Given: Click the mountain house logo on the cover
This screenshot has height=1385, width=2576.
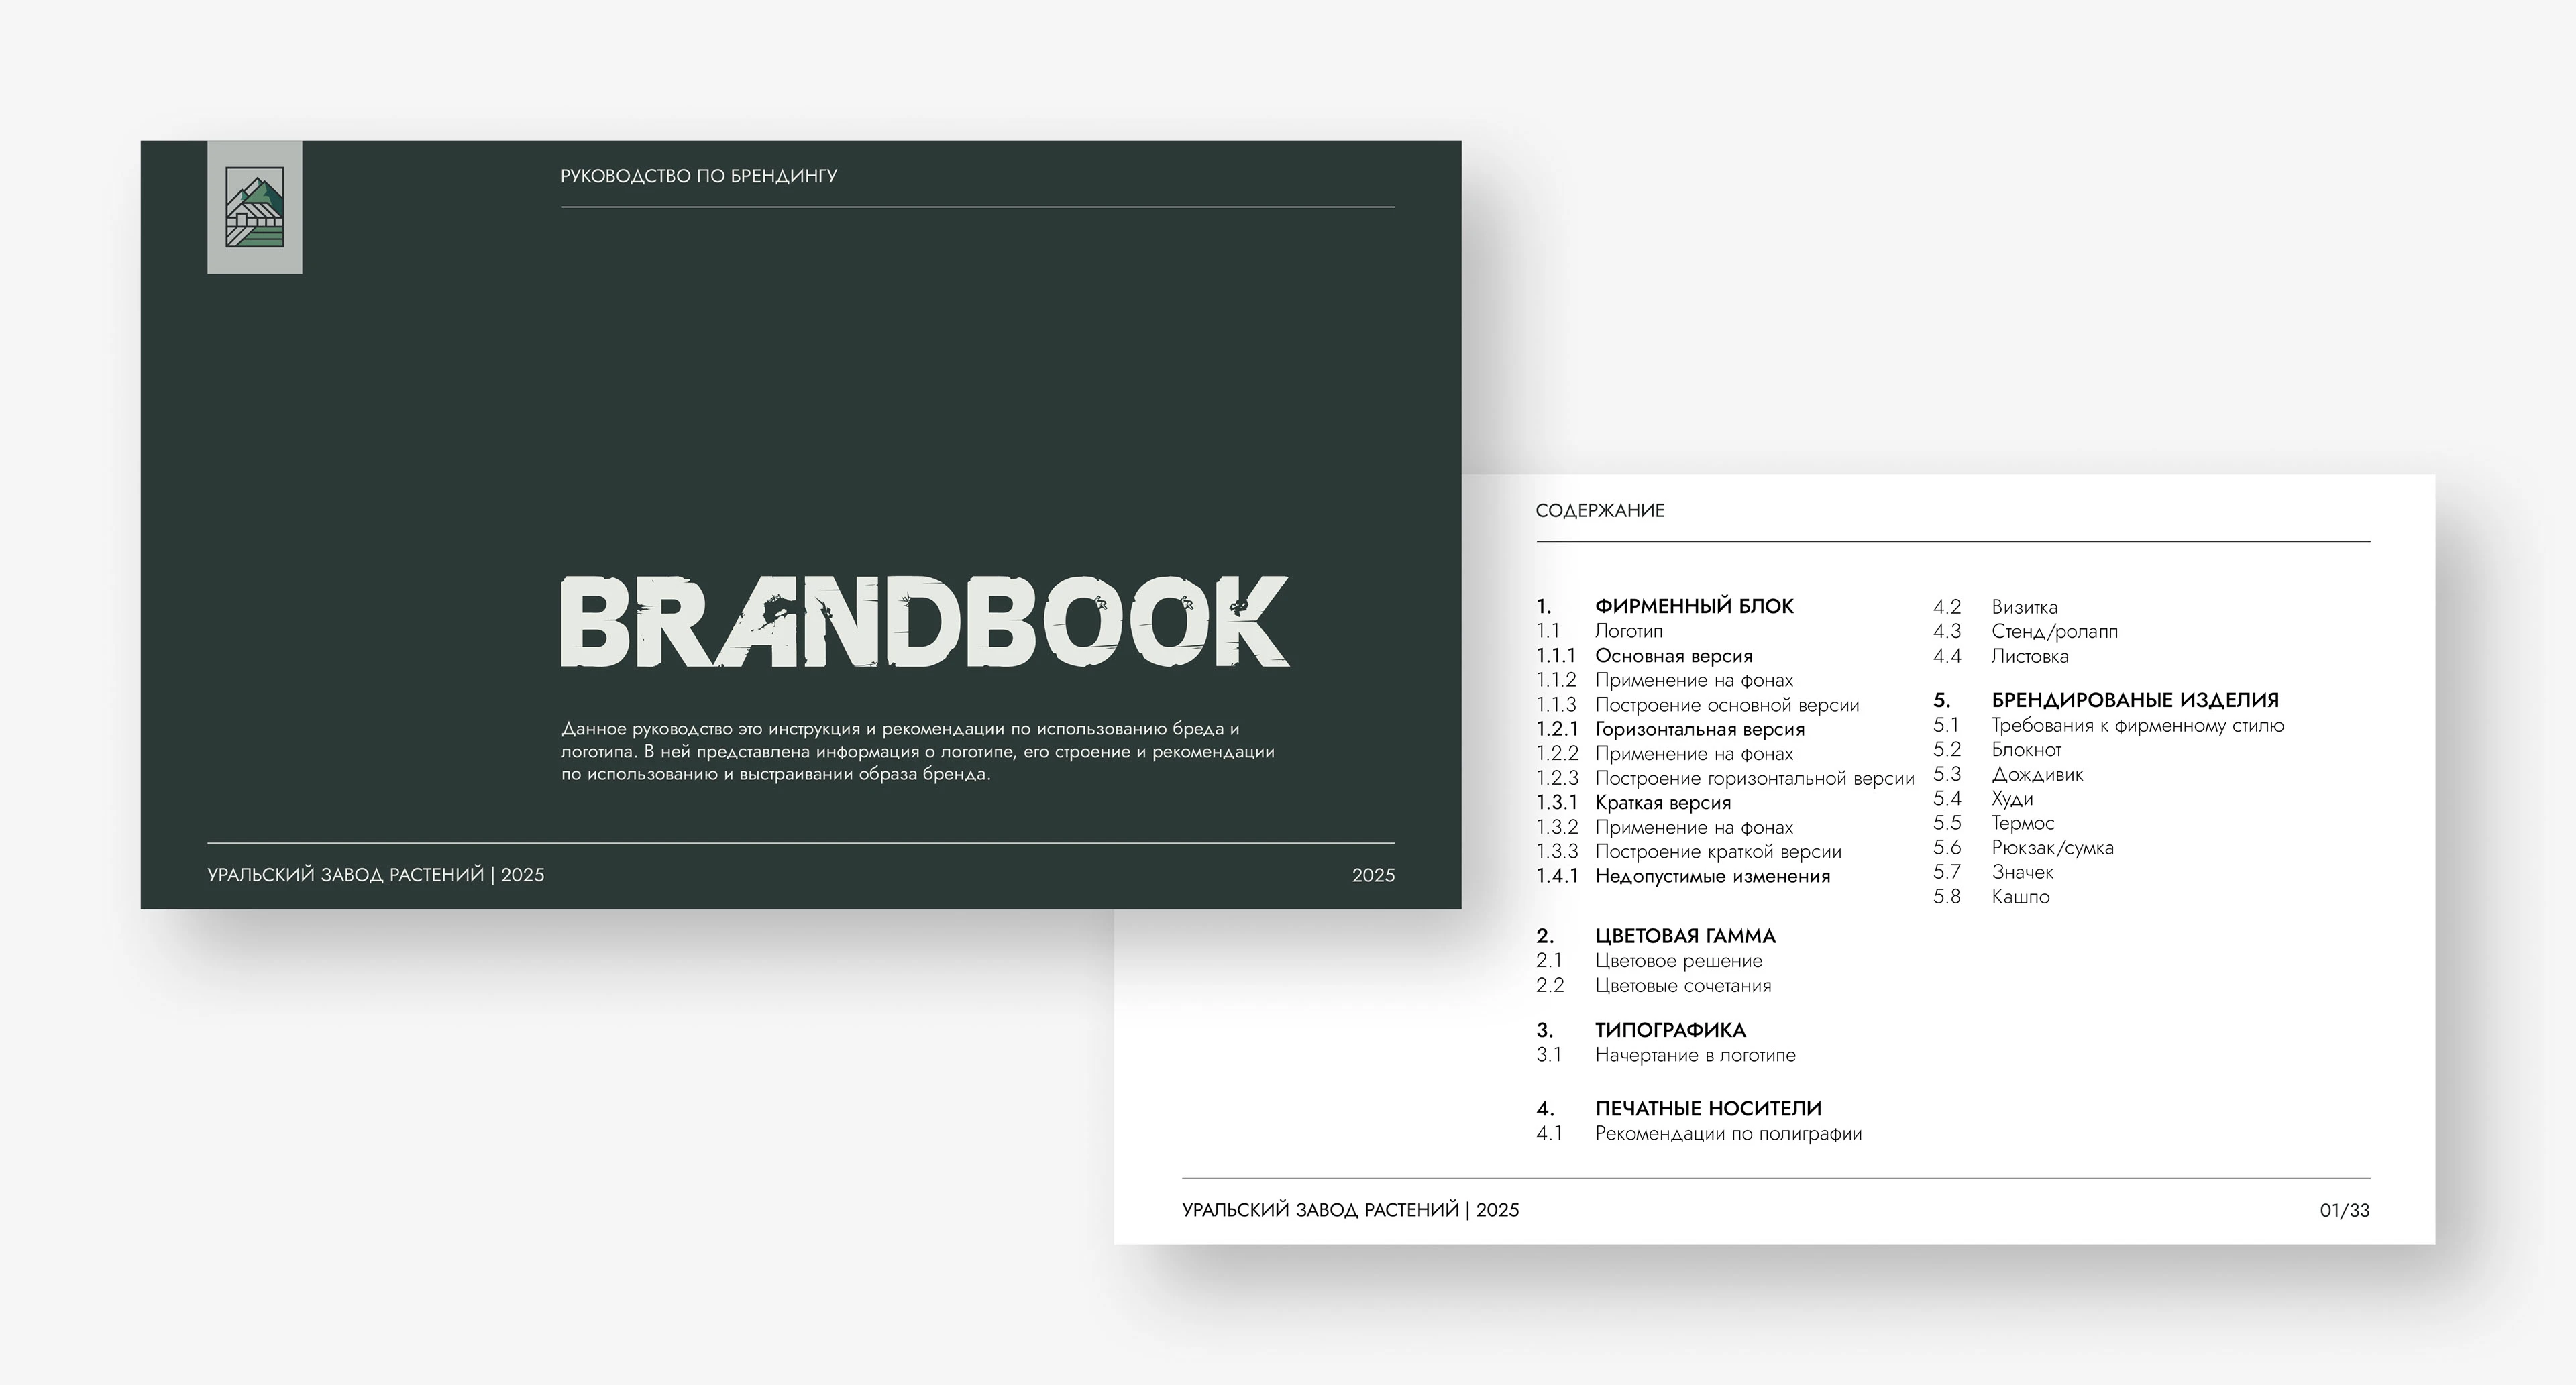Looking at the screenshot, I should tap(255, 207).
